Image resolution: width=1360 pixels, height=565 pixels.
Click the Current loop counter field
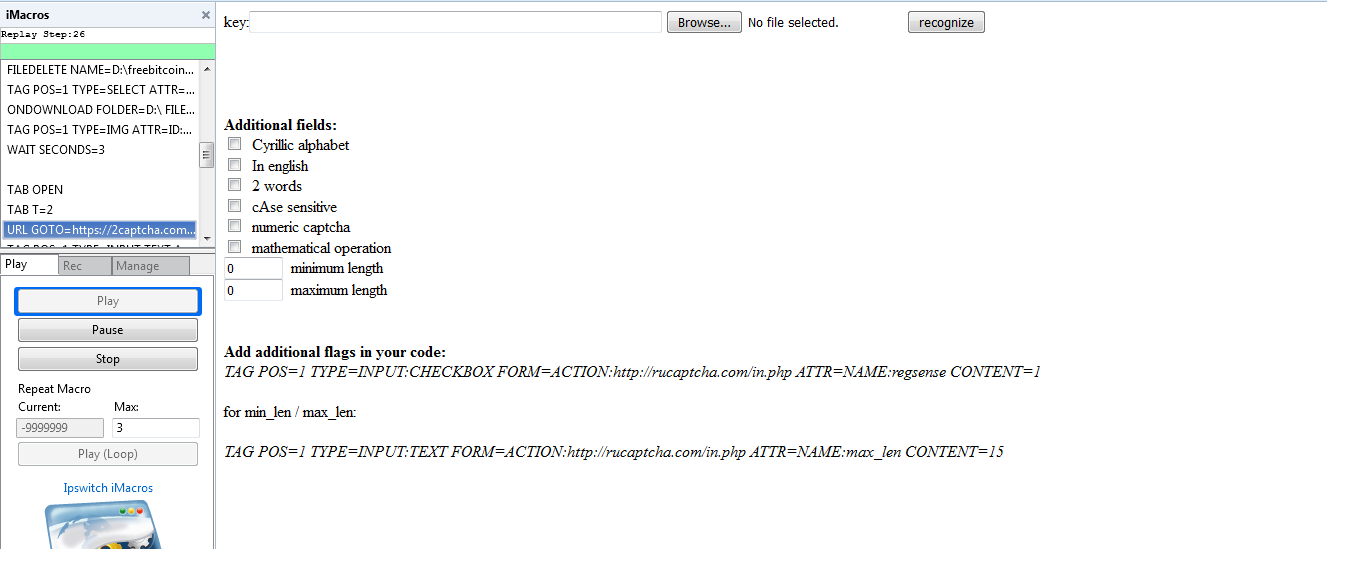tap(60, 428)
